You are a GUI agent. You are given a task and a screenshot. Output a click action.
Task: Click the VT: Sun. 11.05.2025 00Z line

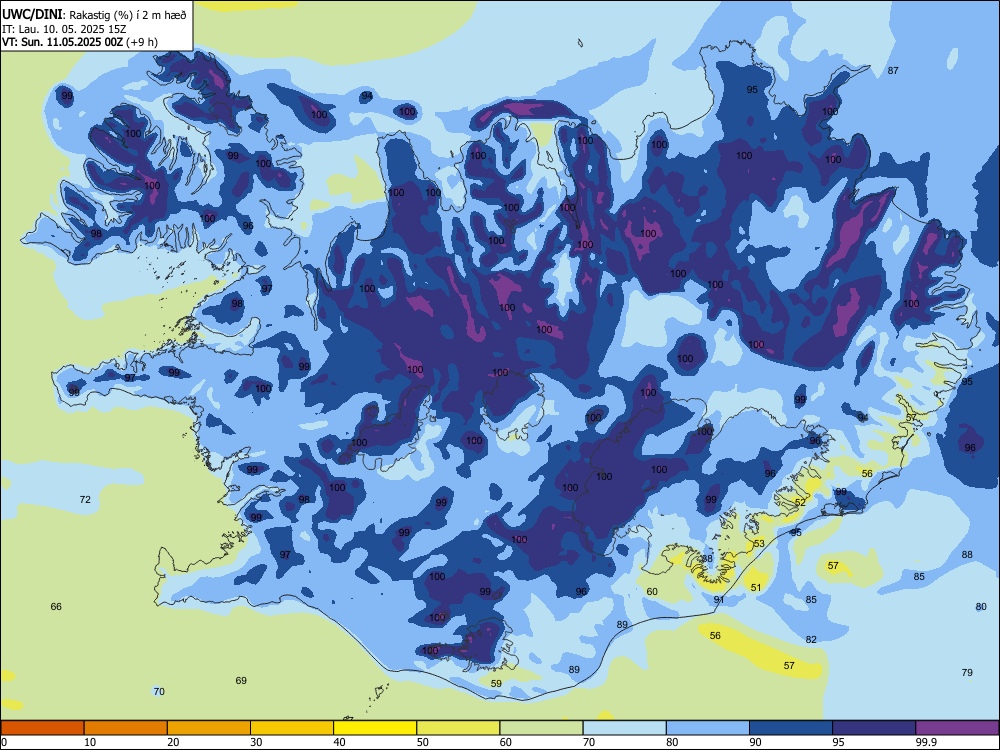[x=62, y=42]
